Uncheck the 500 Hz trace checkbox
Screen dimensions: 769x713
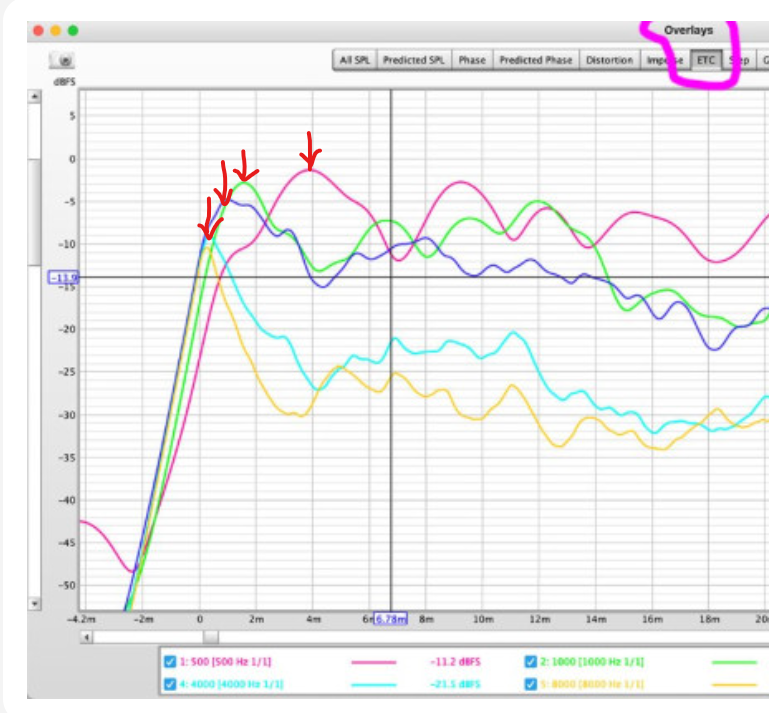pyautogui.click(x=170, y=662)
